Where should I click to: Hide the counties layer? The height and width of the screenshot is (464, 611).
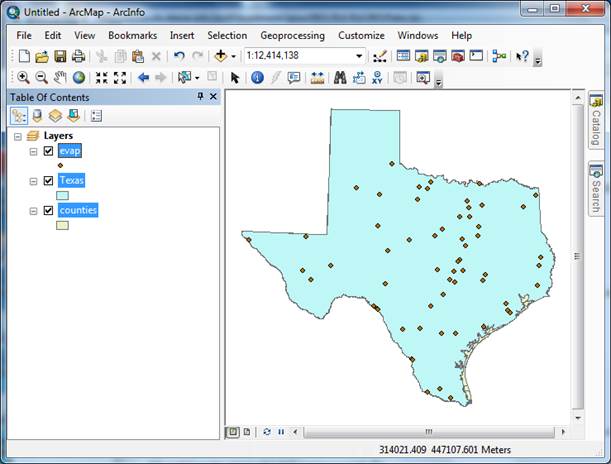point(48,211)
